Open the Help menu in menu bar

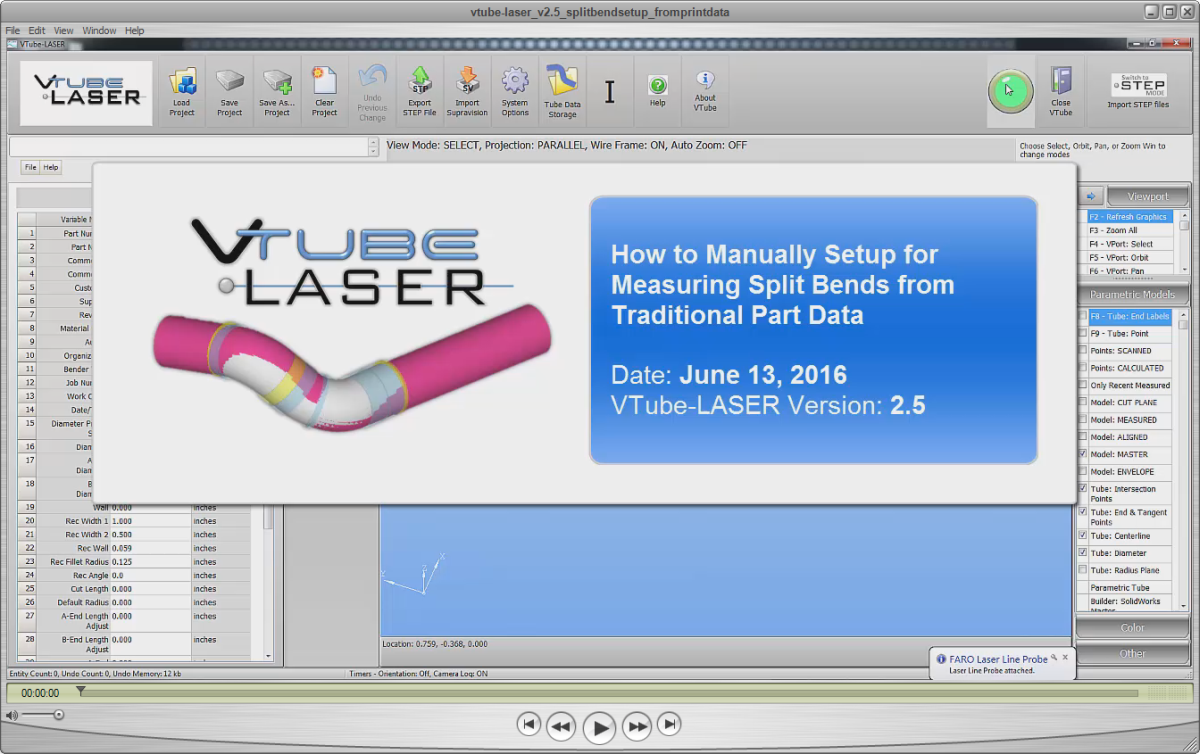pyautogui.click(x=135, y=30)
